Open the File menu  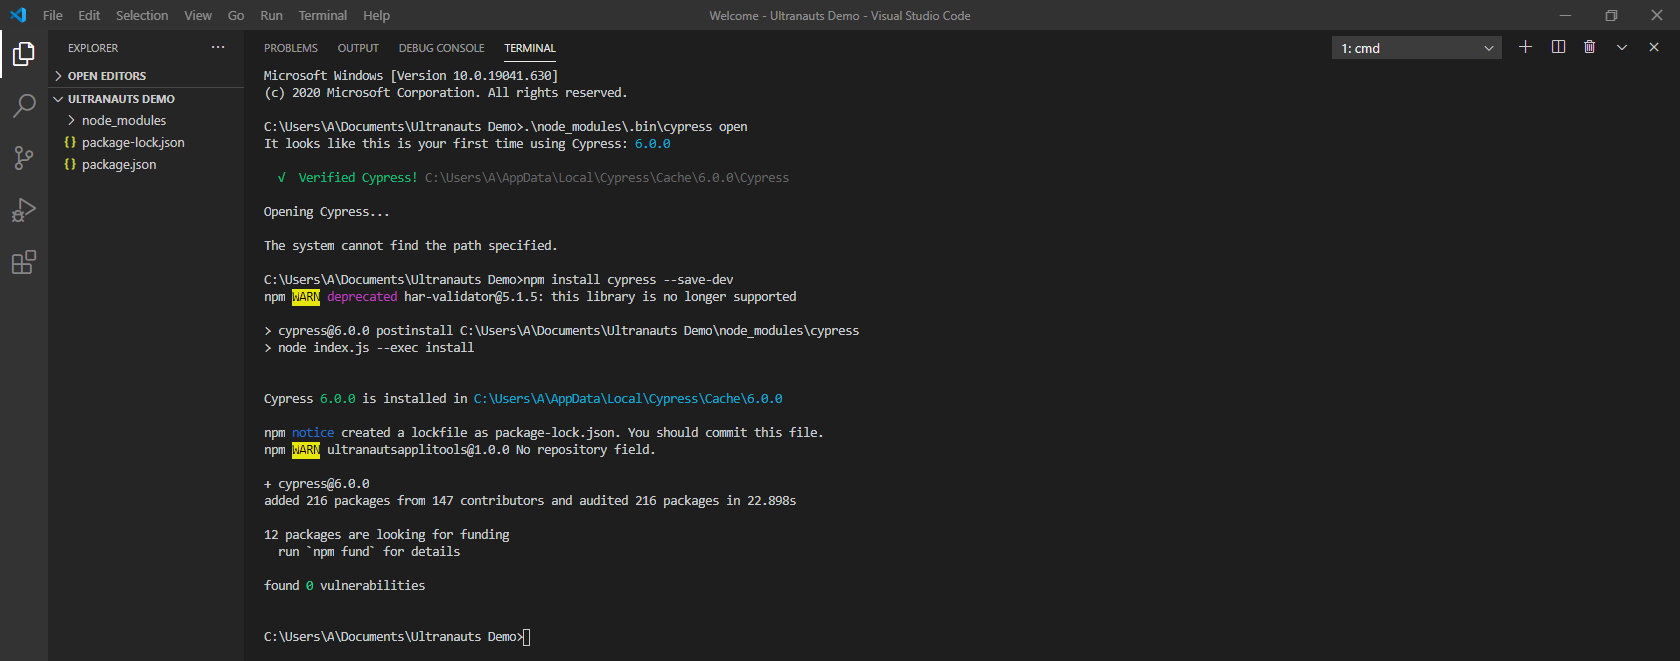(x=53, y=15)
